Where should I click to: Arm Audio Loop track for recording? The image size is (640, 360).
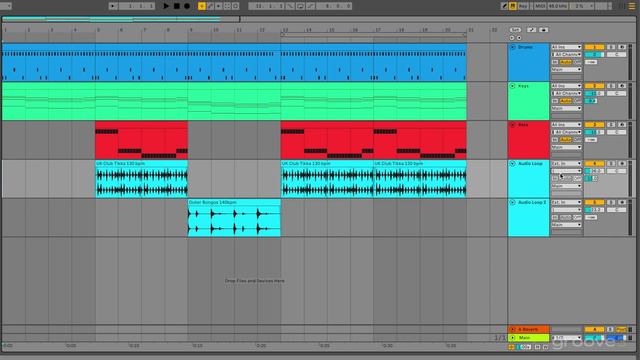tap(622, 163)
